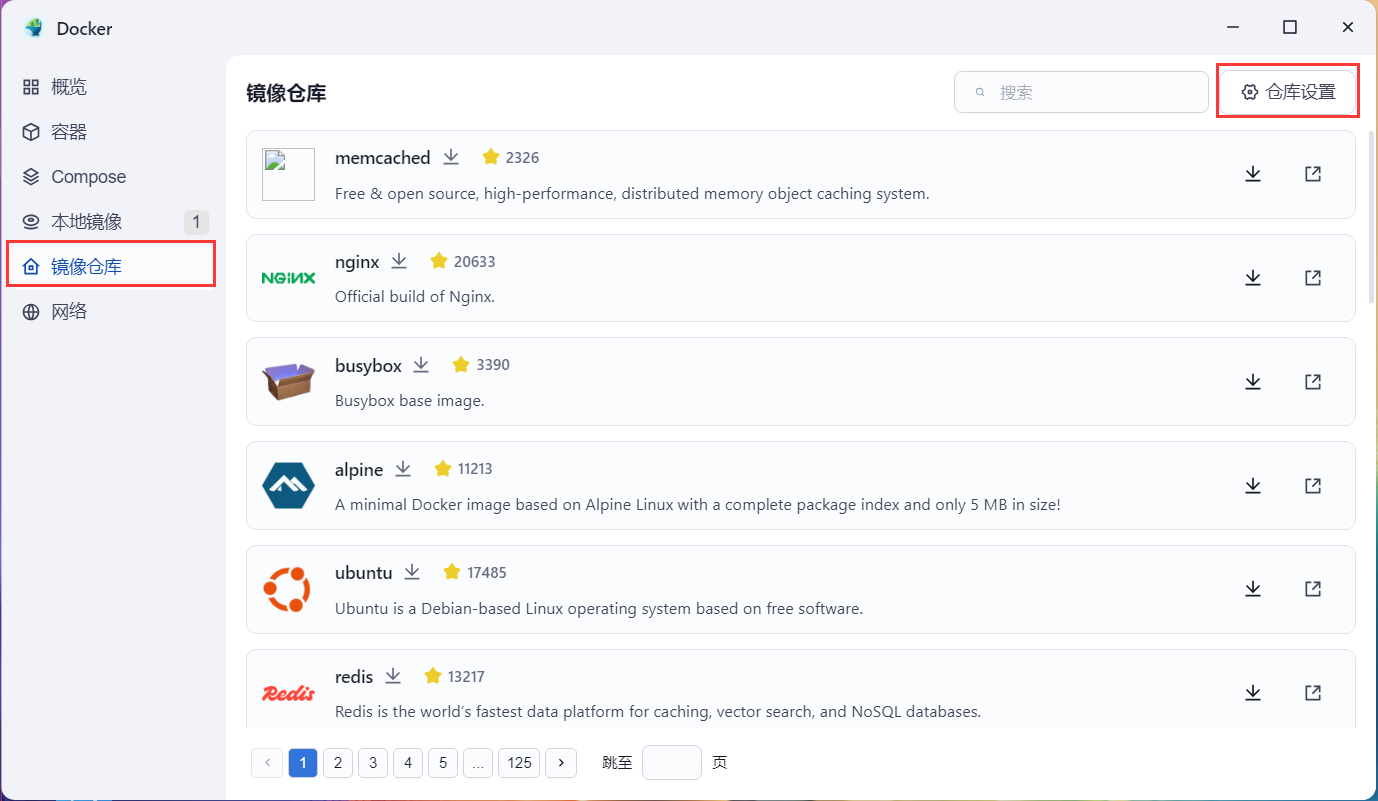Image resolution: width=1378 pixels, height=801 pixels.
Task: View 本地镜像 local images panel
Action: (31, 221)
